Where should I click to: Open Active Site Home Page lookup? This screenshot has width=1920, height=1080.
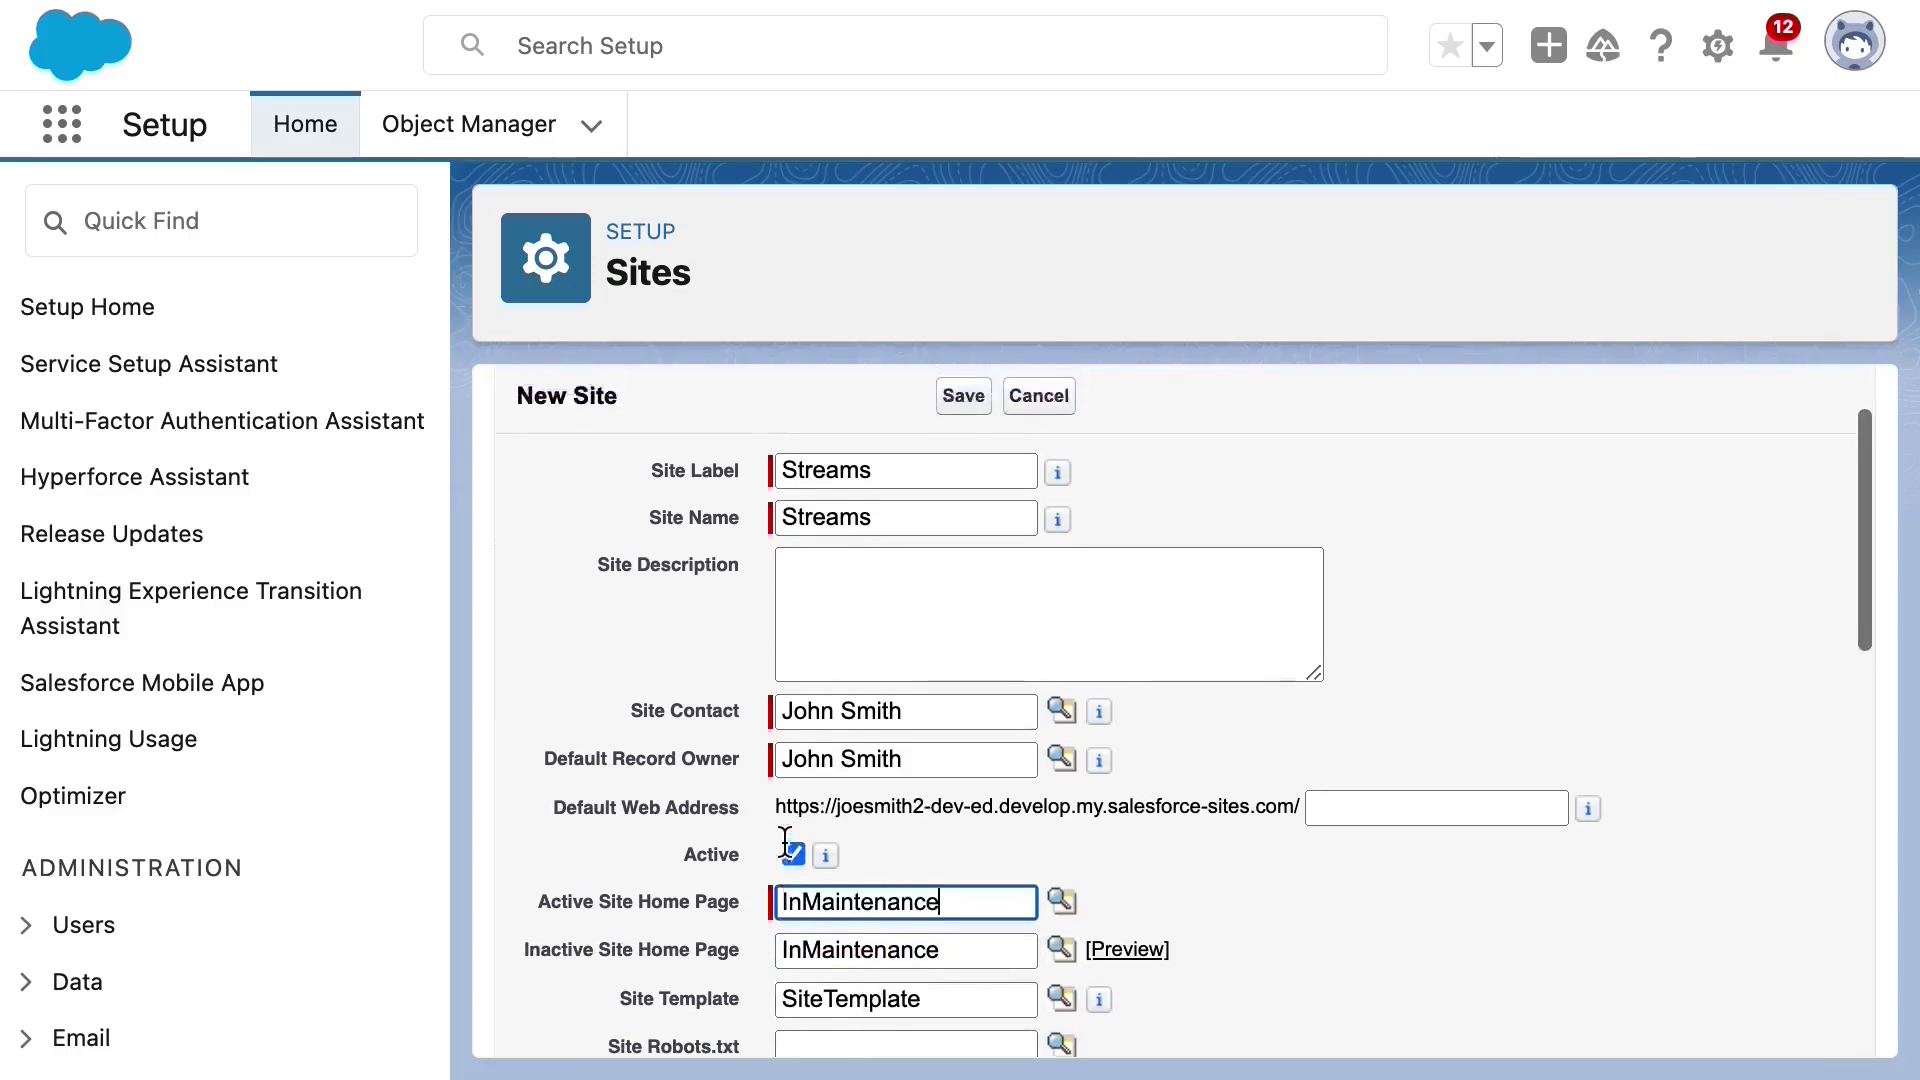(x=1061, y=901)
